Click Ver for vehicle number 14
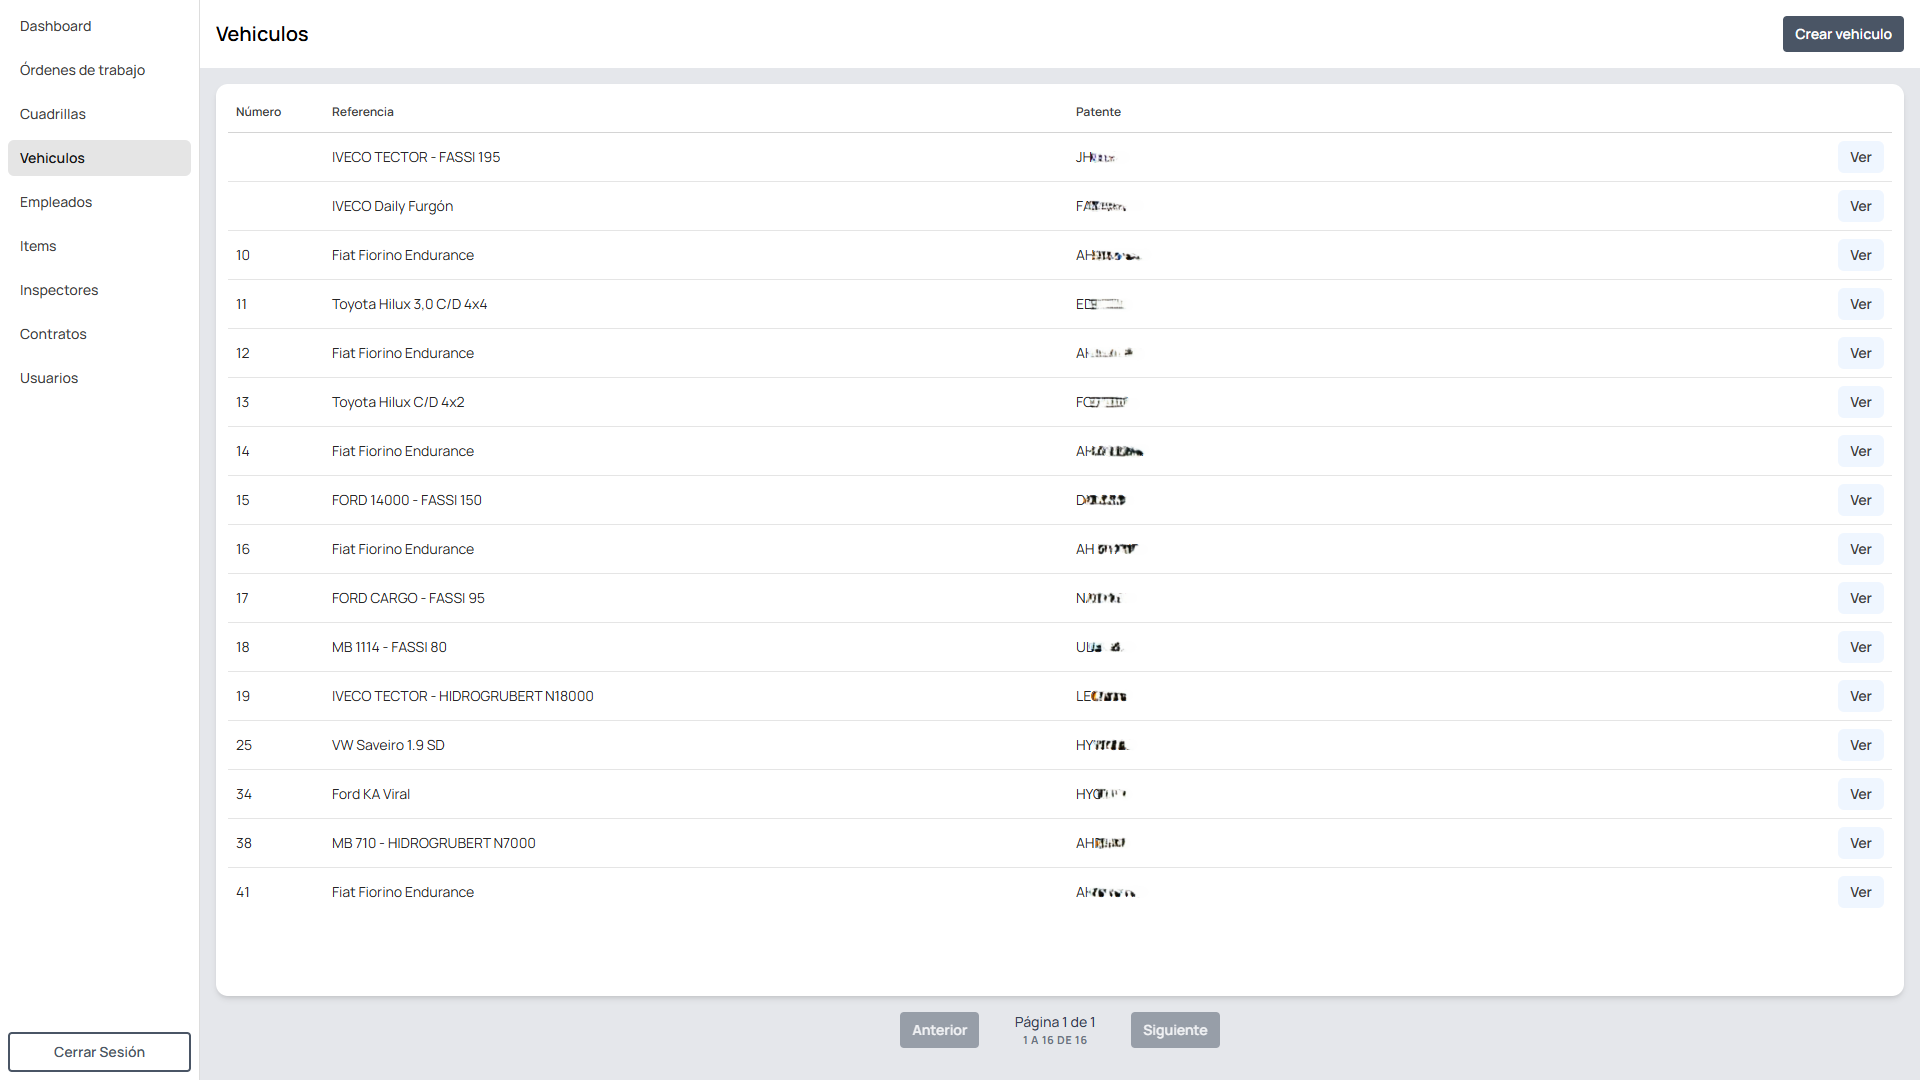Viewport: 1920px width, 1080px height. 1860,451
